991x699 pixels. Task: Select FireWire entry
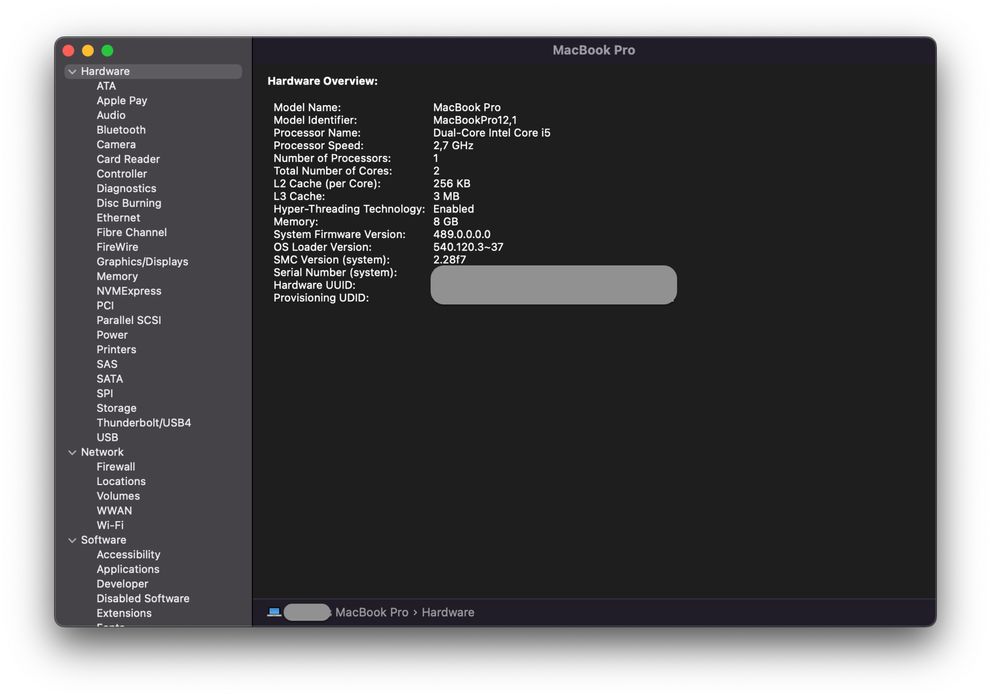coord(117,247)
